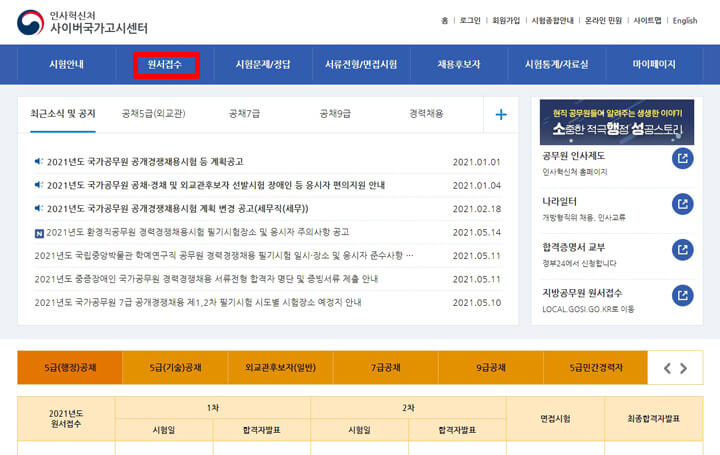Click the 지방공무원 원서접수 link text

[582, 292]
